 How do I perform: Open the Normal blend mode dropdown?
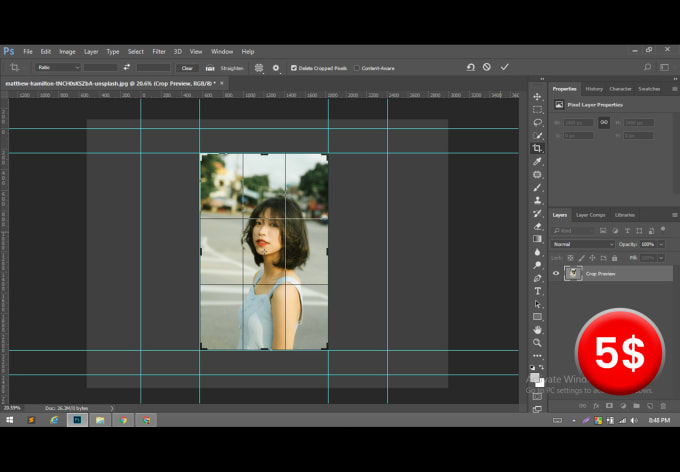[582, 244]
